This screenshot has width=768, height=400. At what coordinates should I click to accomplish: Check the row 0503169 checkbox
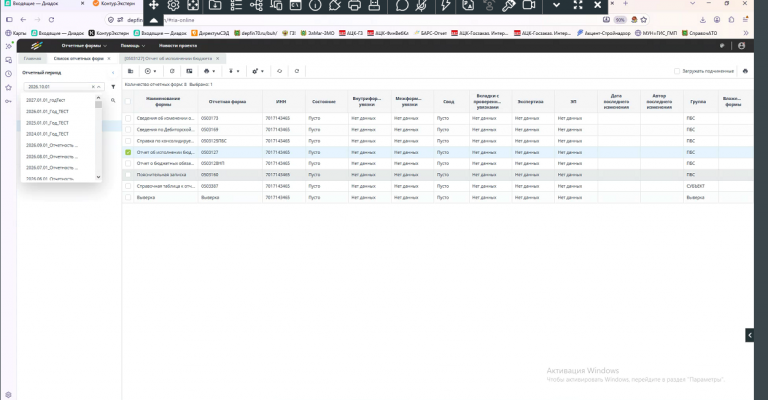click(x=128, y=130)
